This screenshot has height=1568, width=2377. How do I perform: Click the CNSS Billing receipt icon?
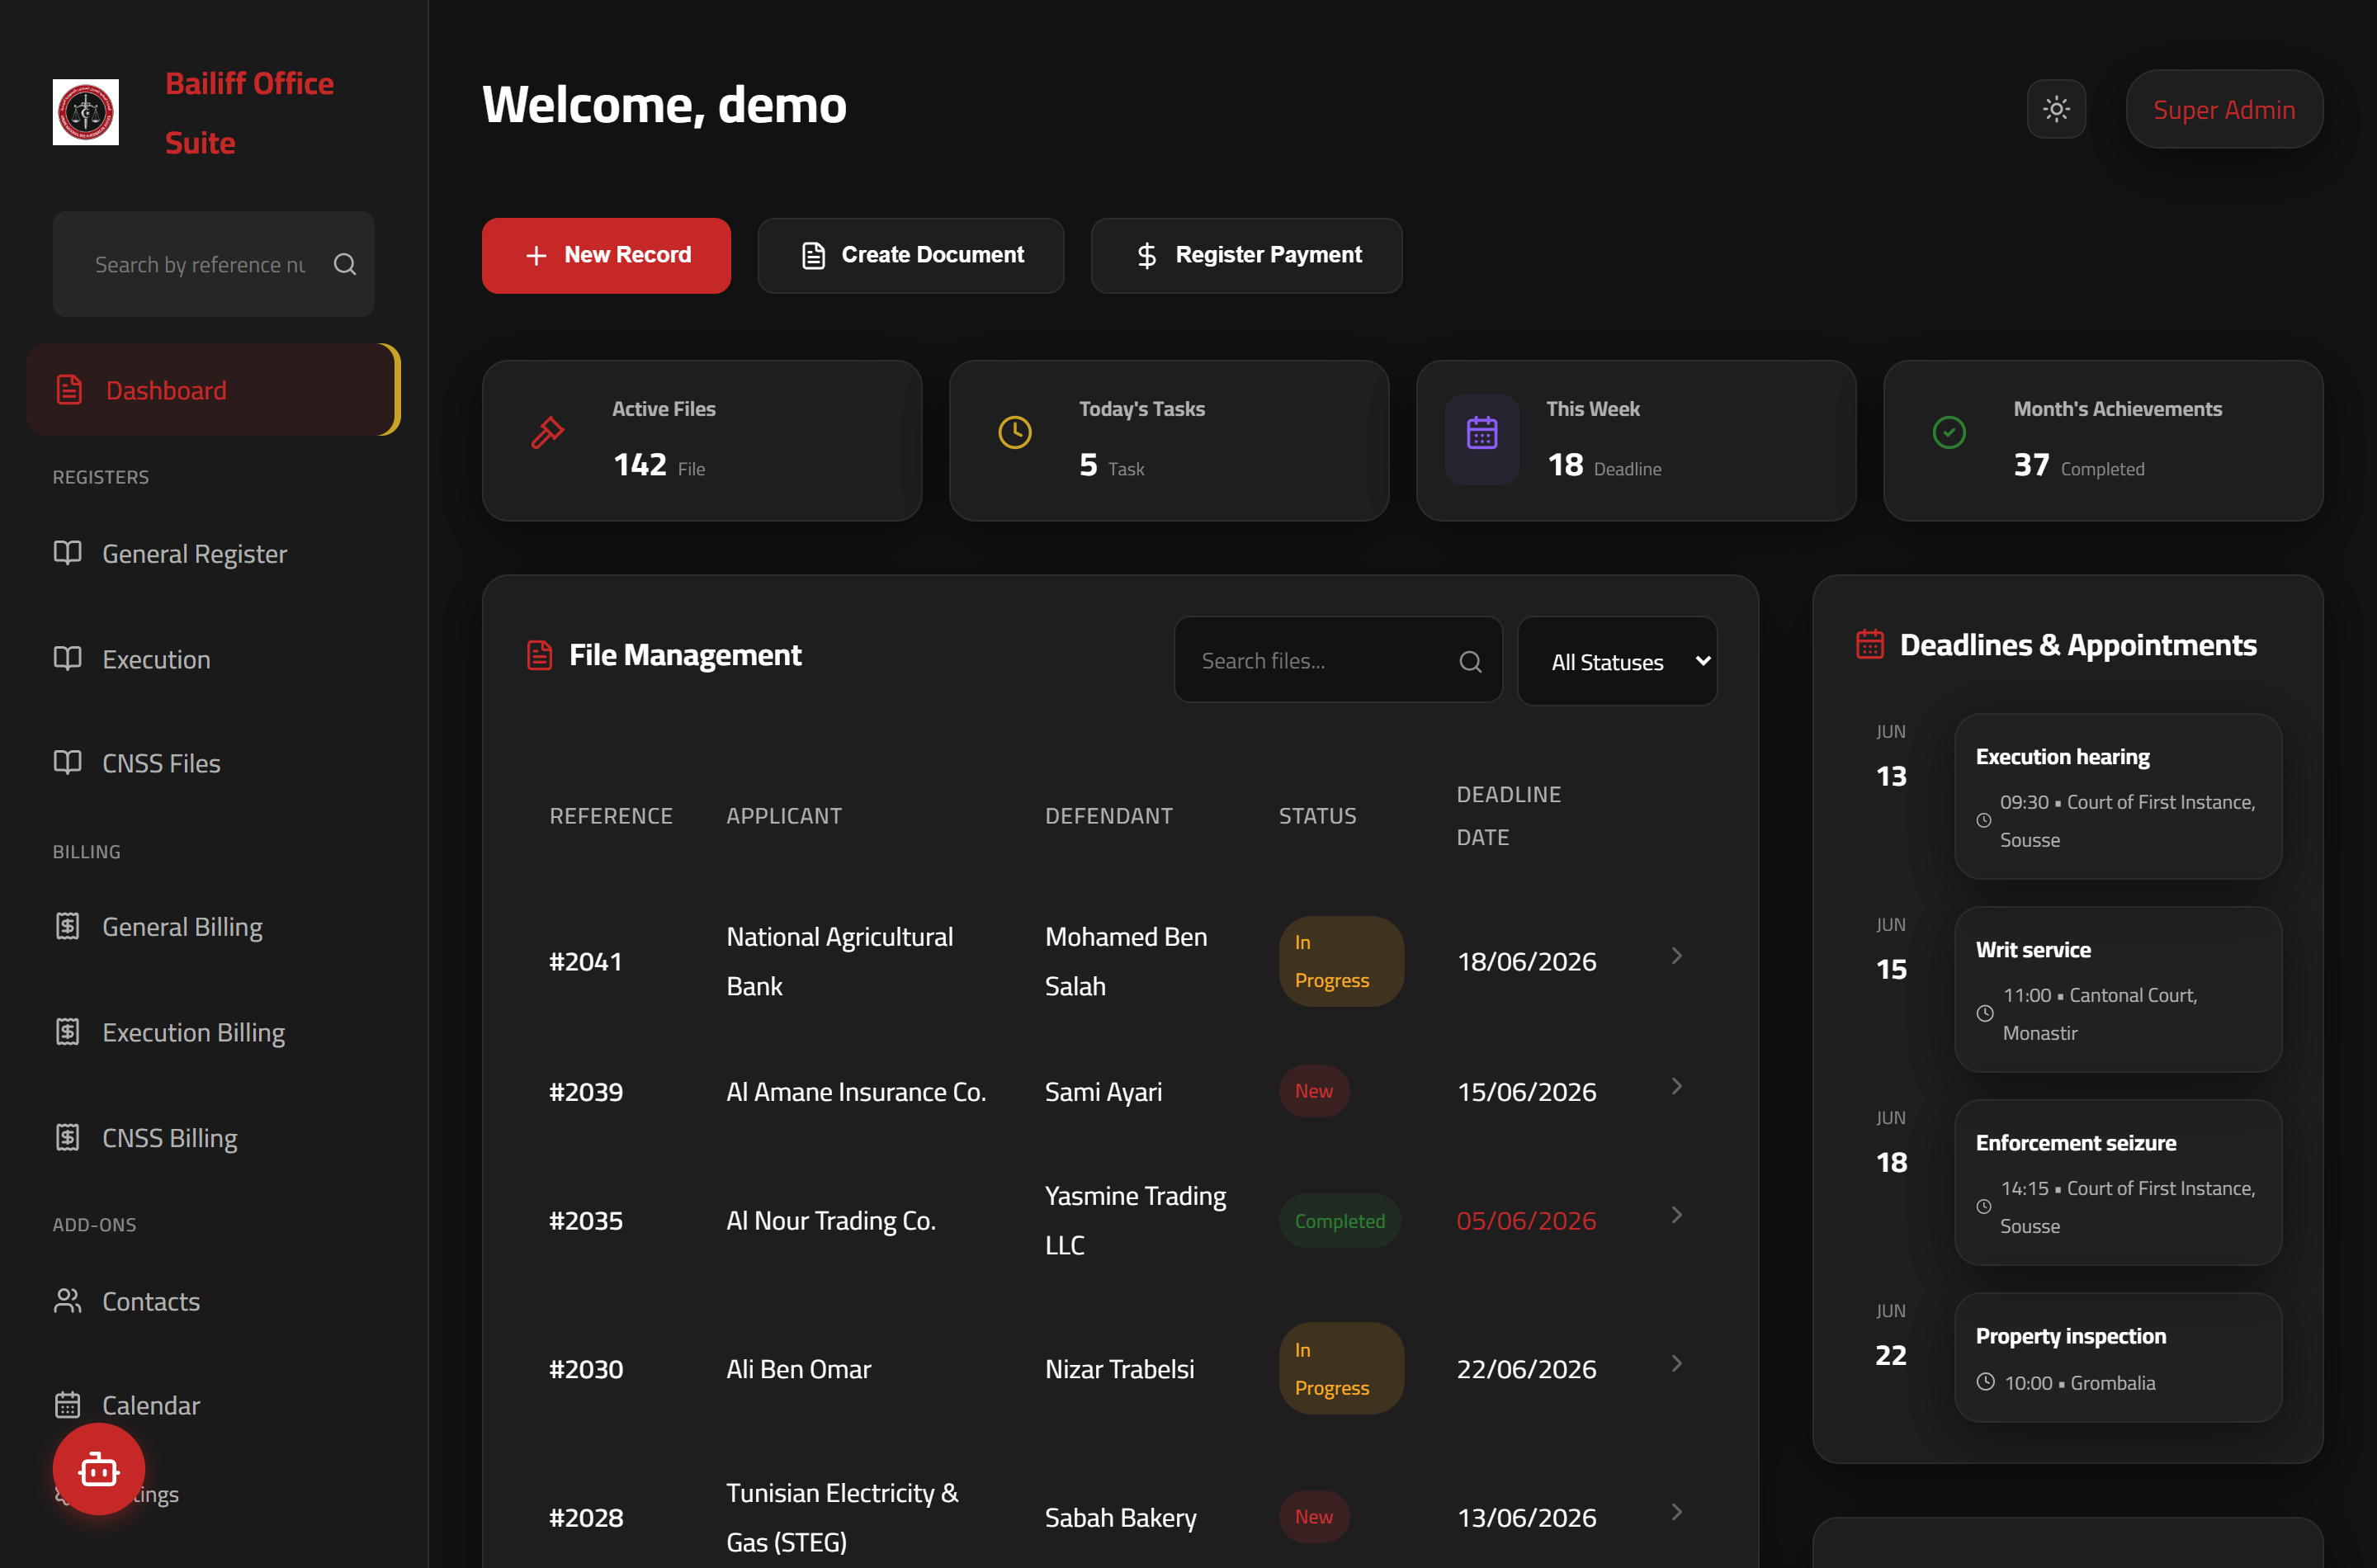[x=67, y=1137]
